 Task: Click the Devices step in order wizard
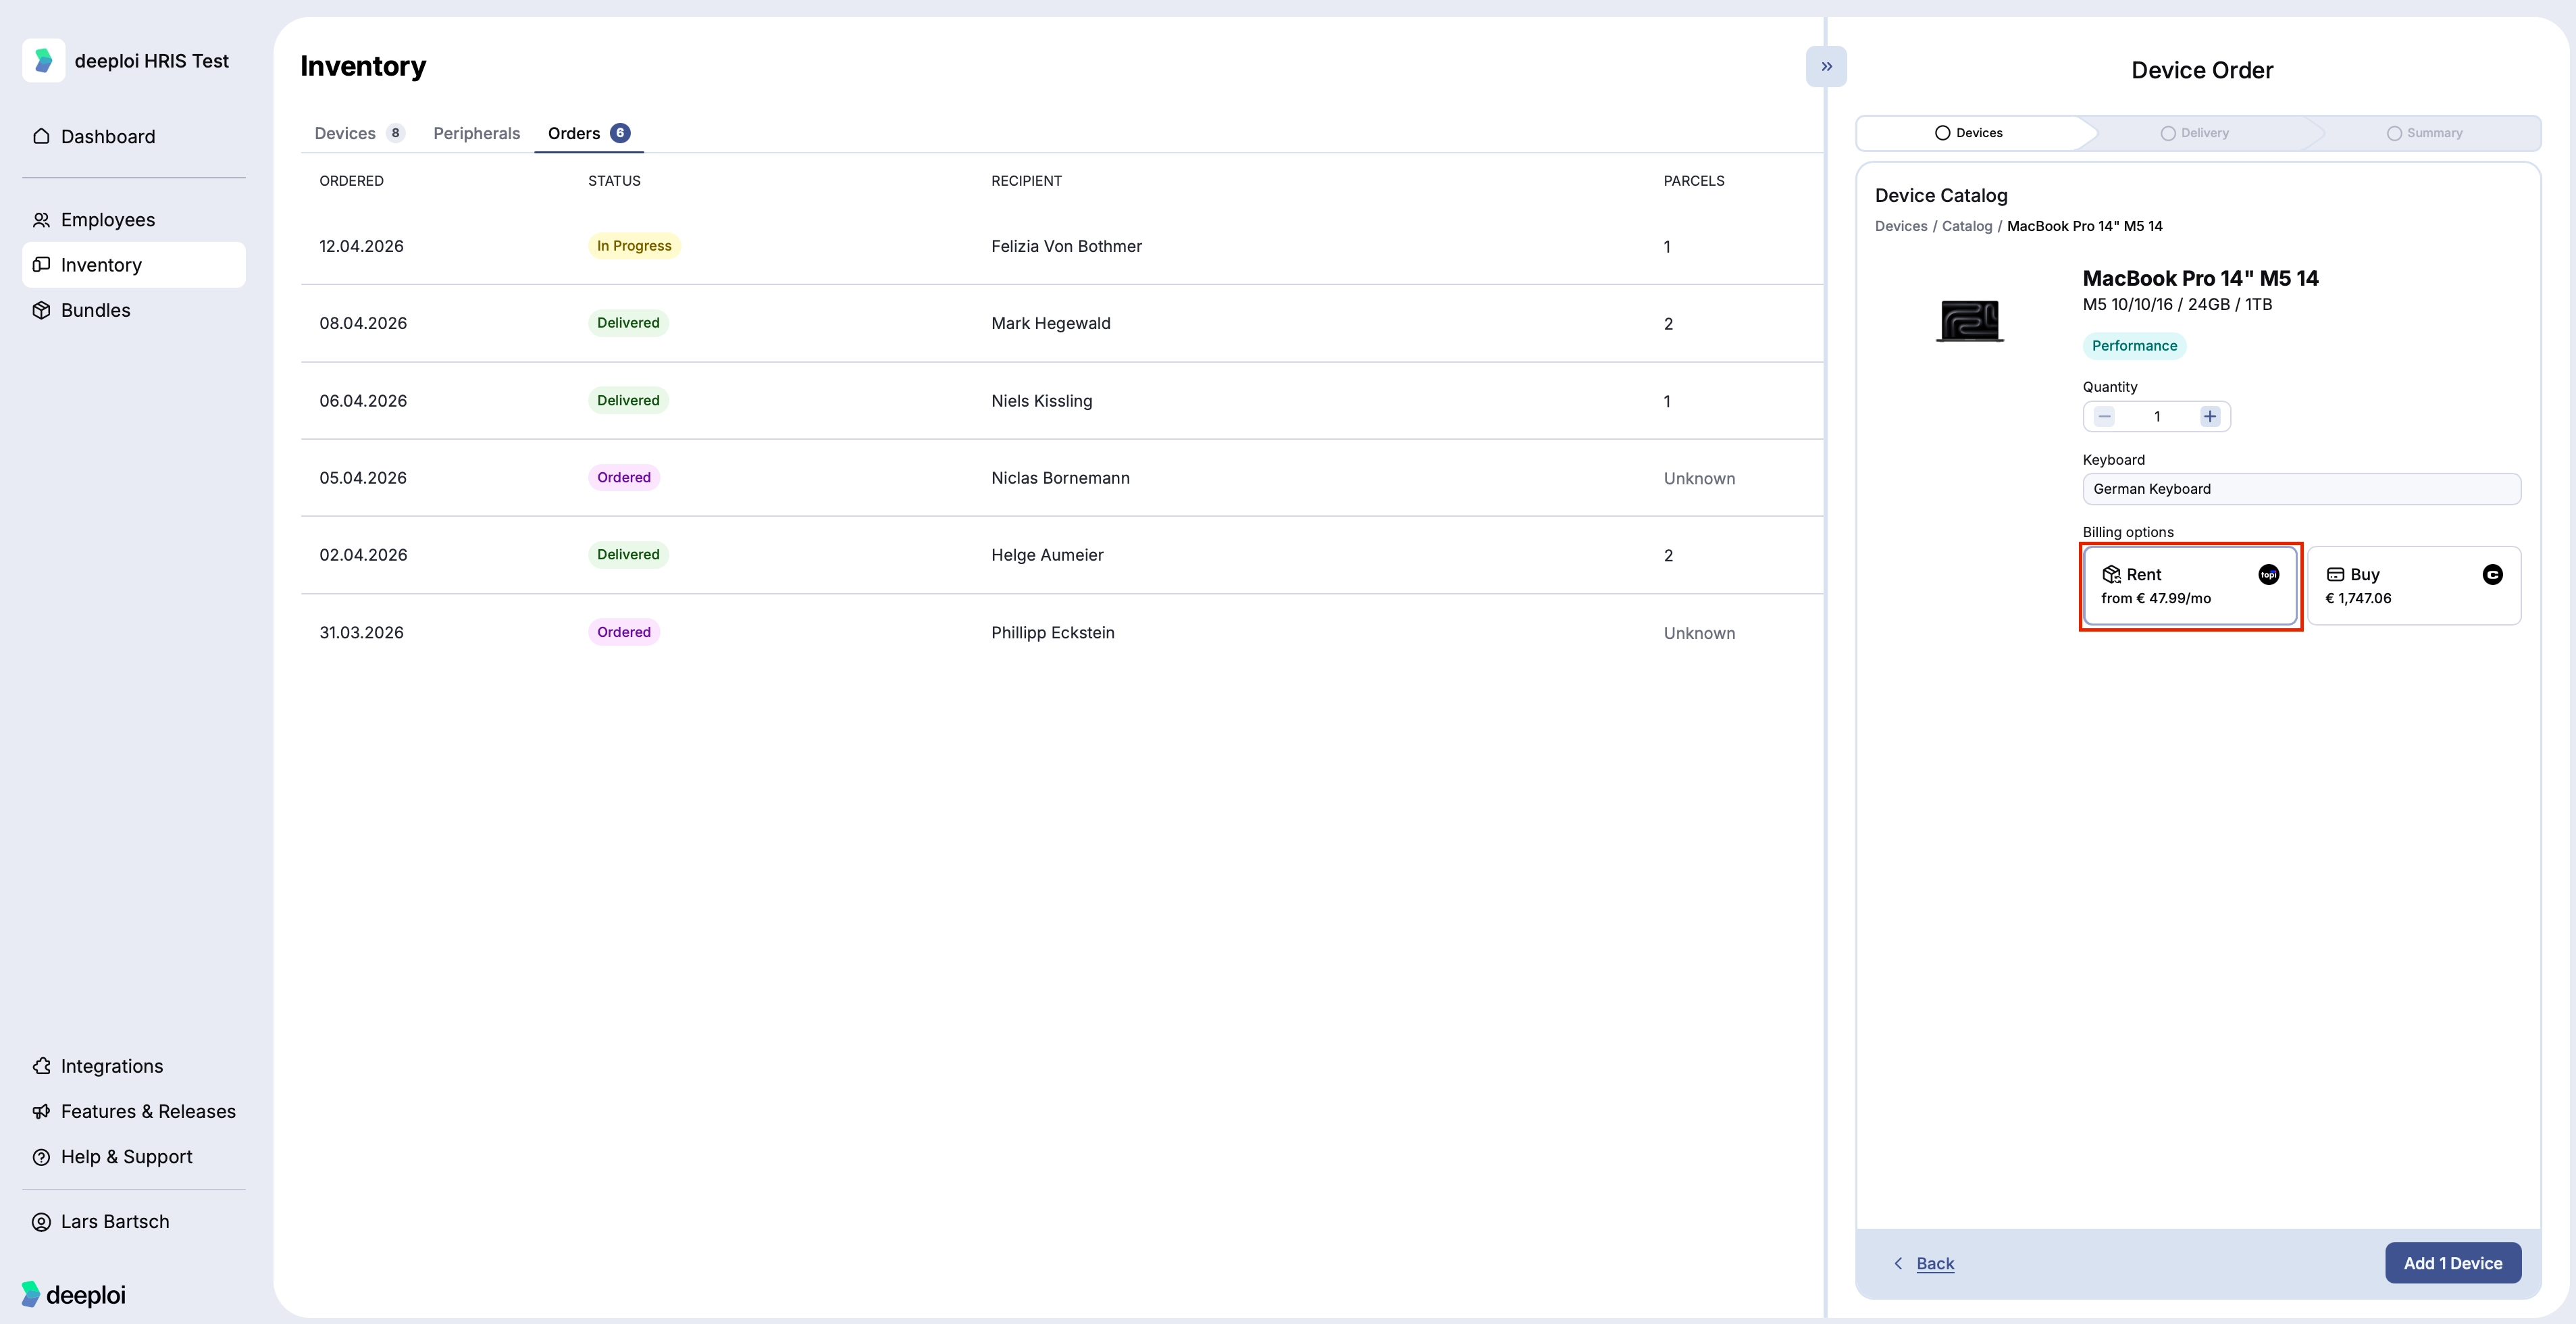(1968, 133)
